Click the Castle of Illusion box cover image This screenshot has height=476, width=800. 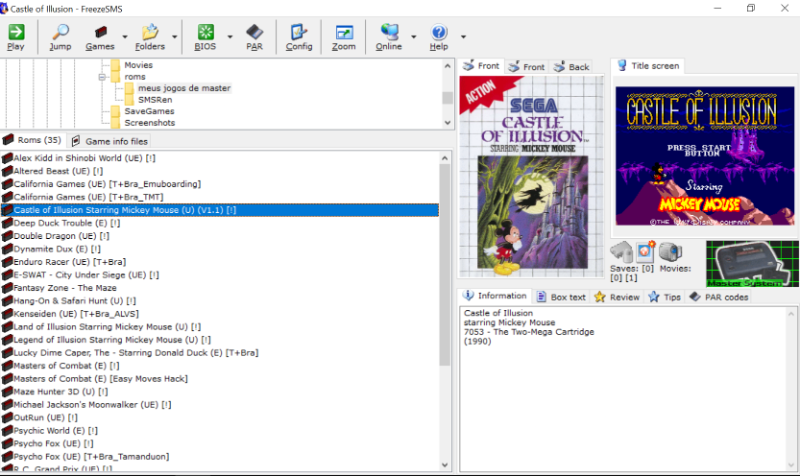pos(532,177)
